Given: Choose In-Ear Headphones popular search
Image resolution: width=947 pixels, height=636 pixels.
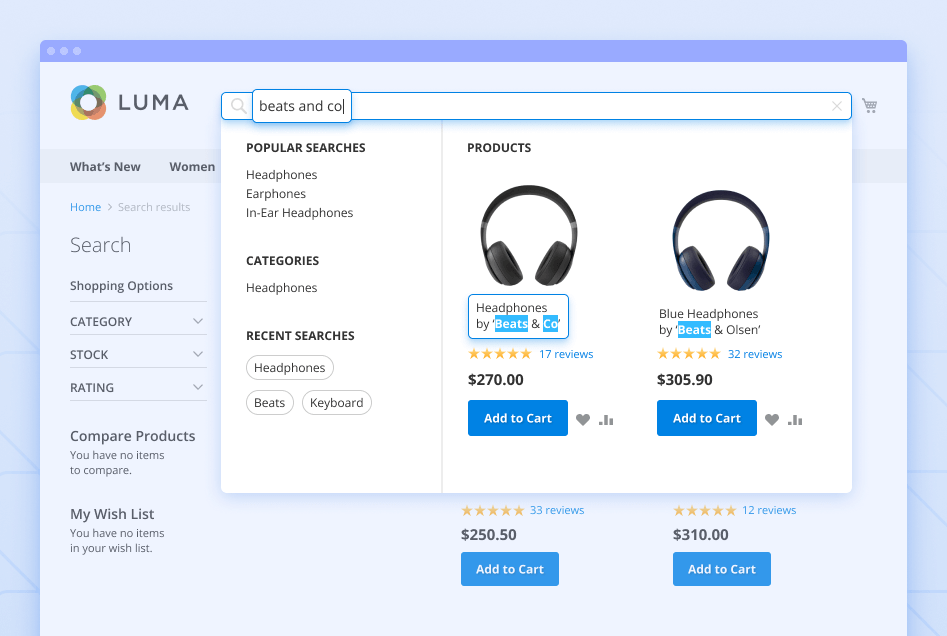Looking at the screenshot, I should pos(299,213).
